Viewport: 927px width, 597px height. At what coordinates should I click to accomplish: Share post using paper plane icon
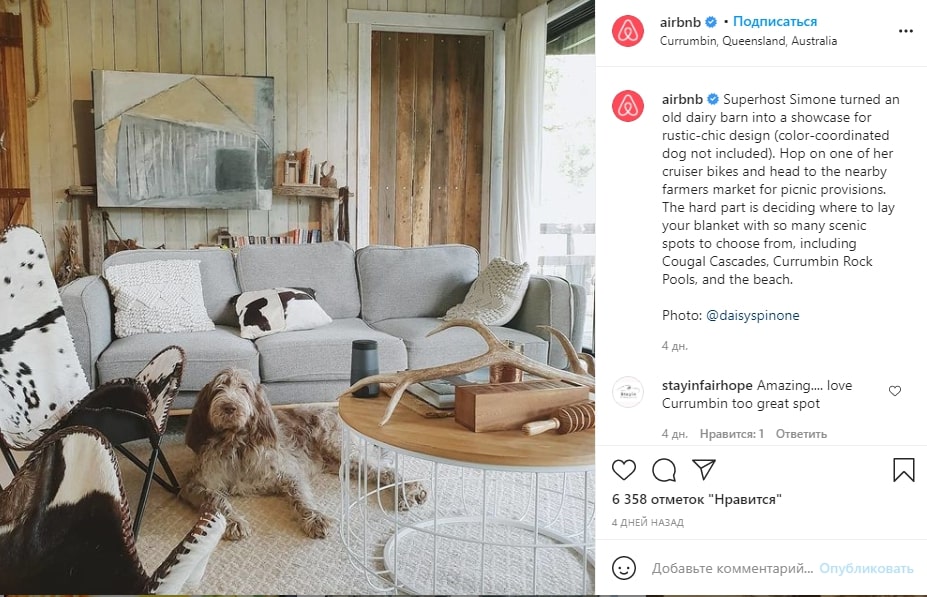pos(704,469)
